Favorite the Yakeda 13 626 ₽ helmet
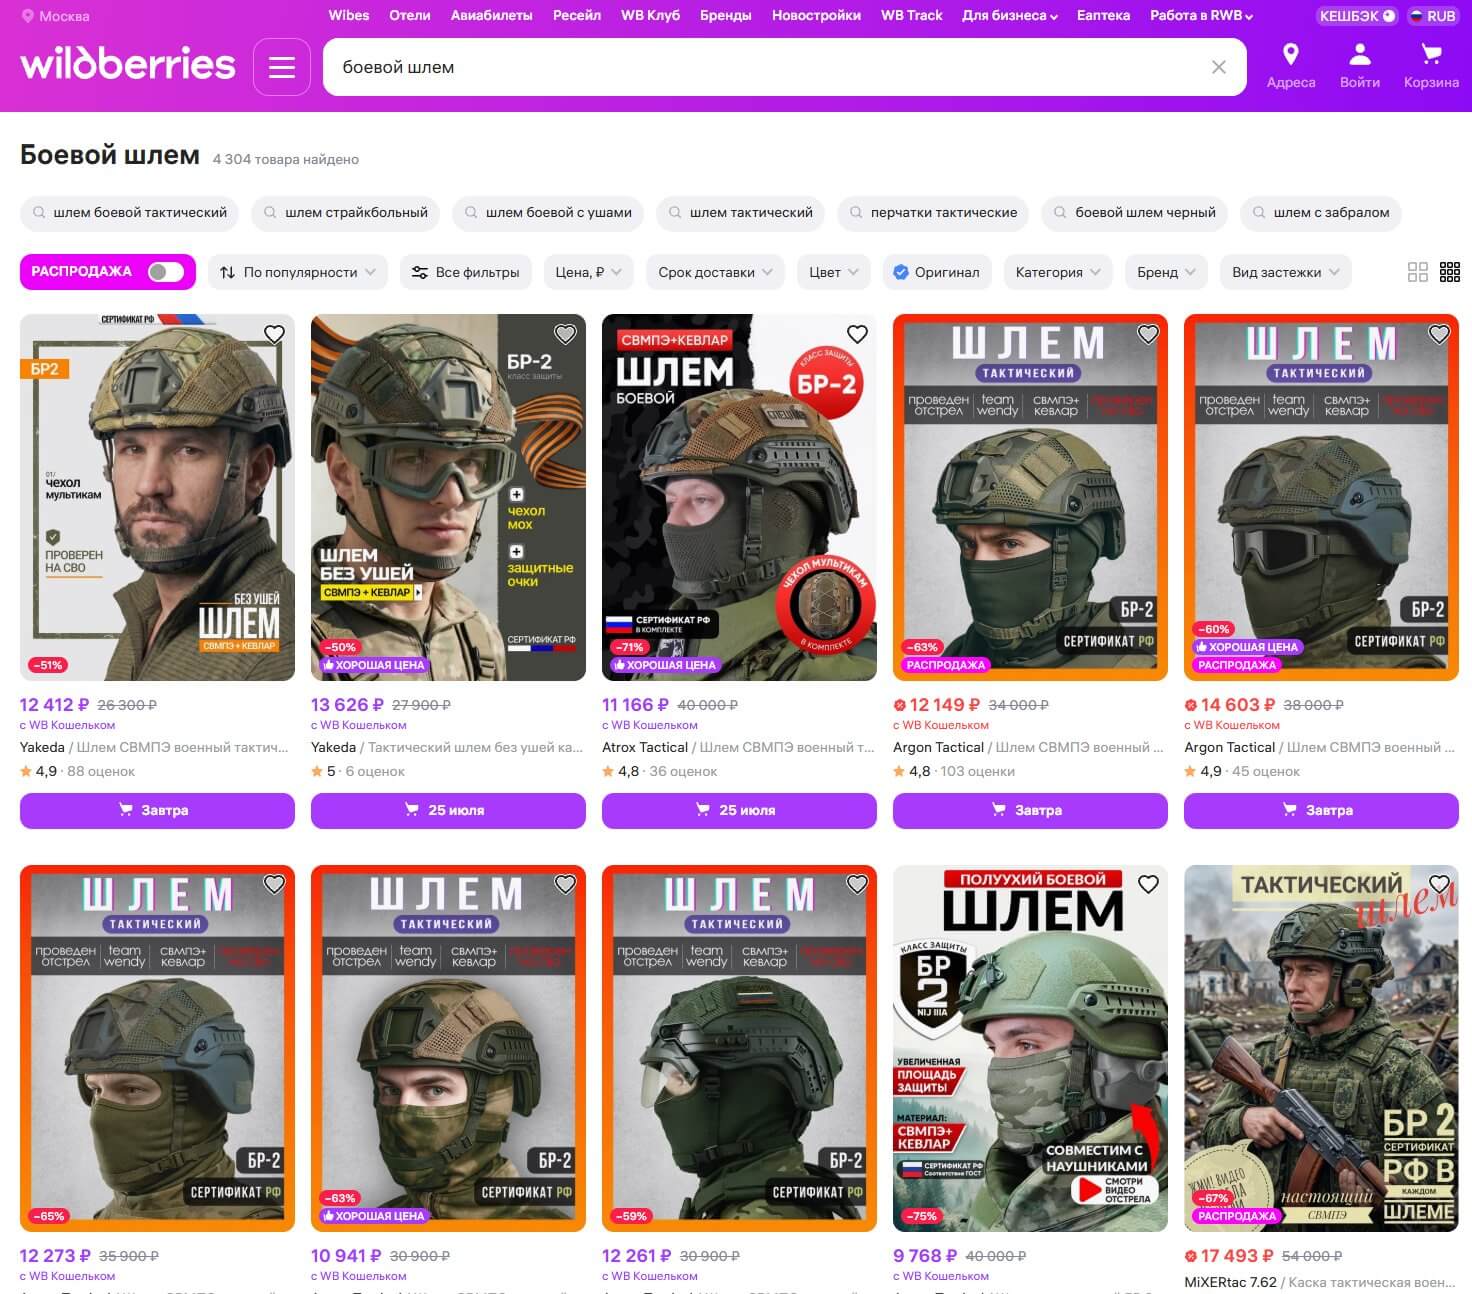The height and width of the screenshot is (1294, 1472). 565,334
